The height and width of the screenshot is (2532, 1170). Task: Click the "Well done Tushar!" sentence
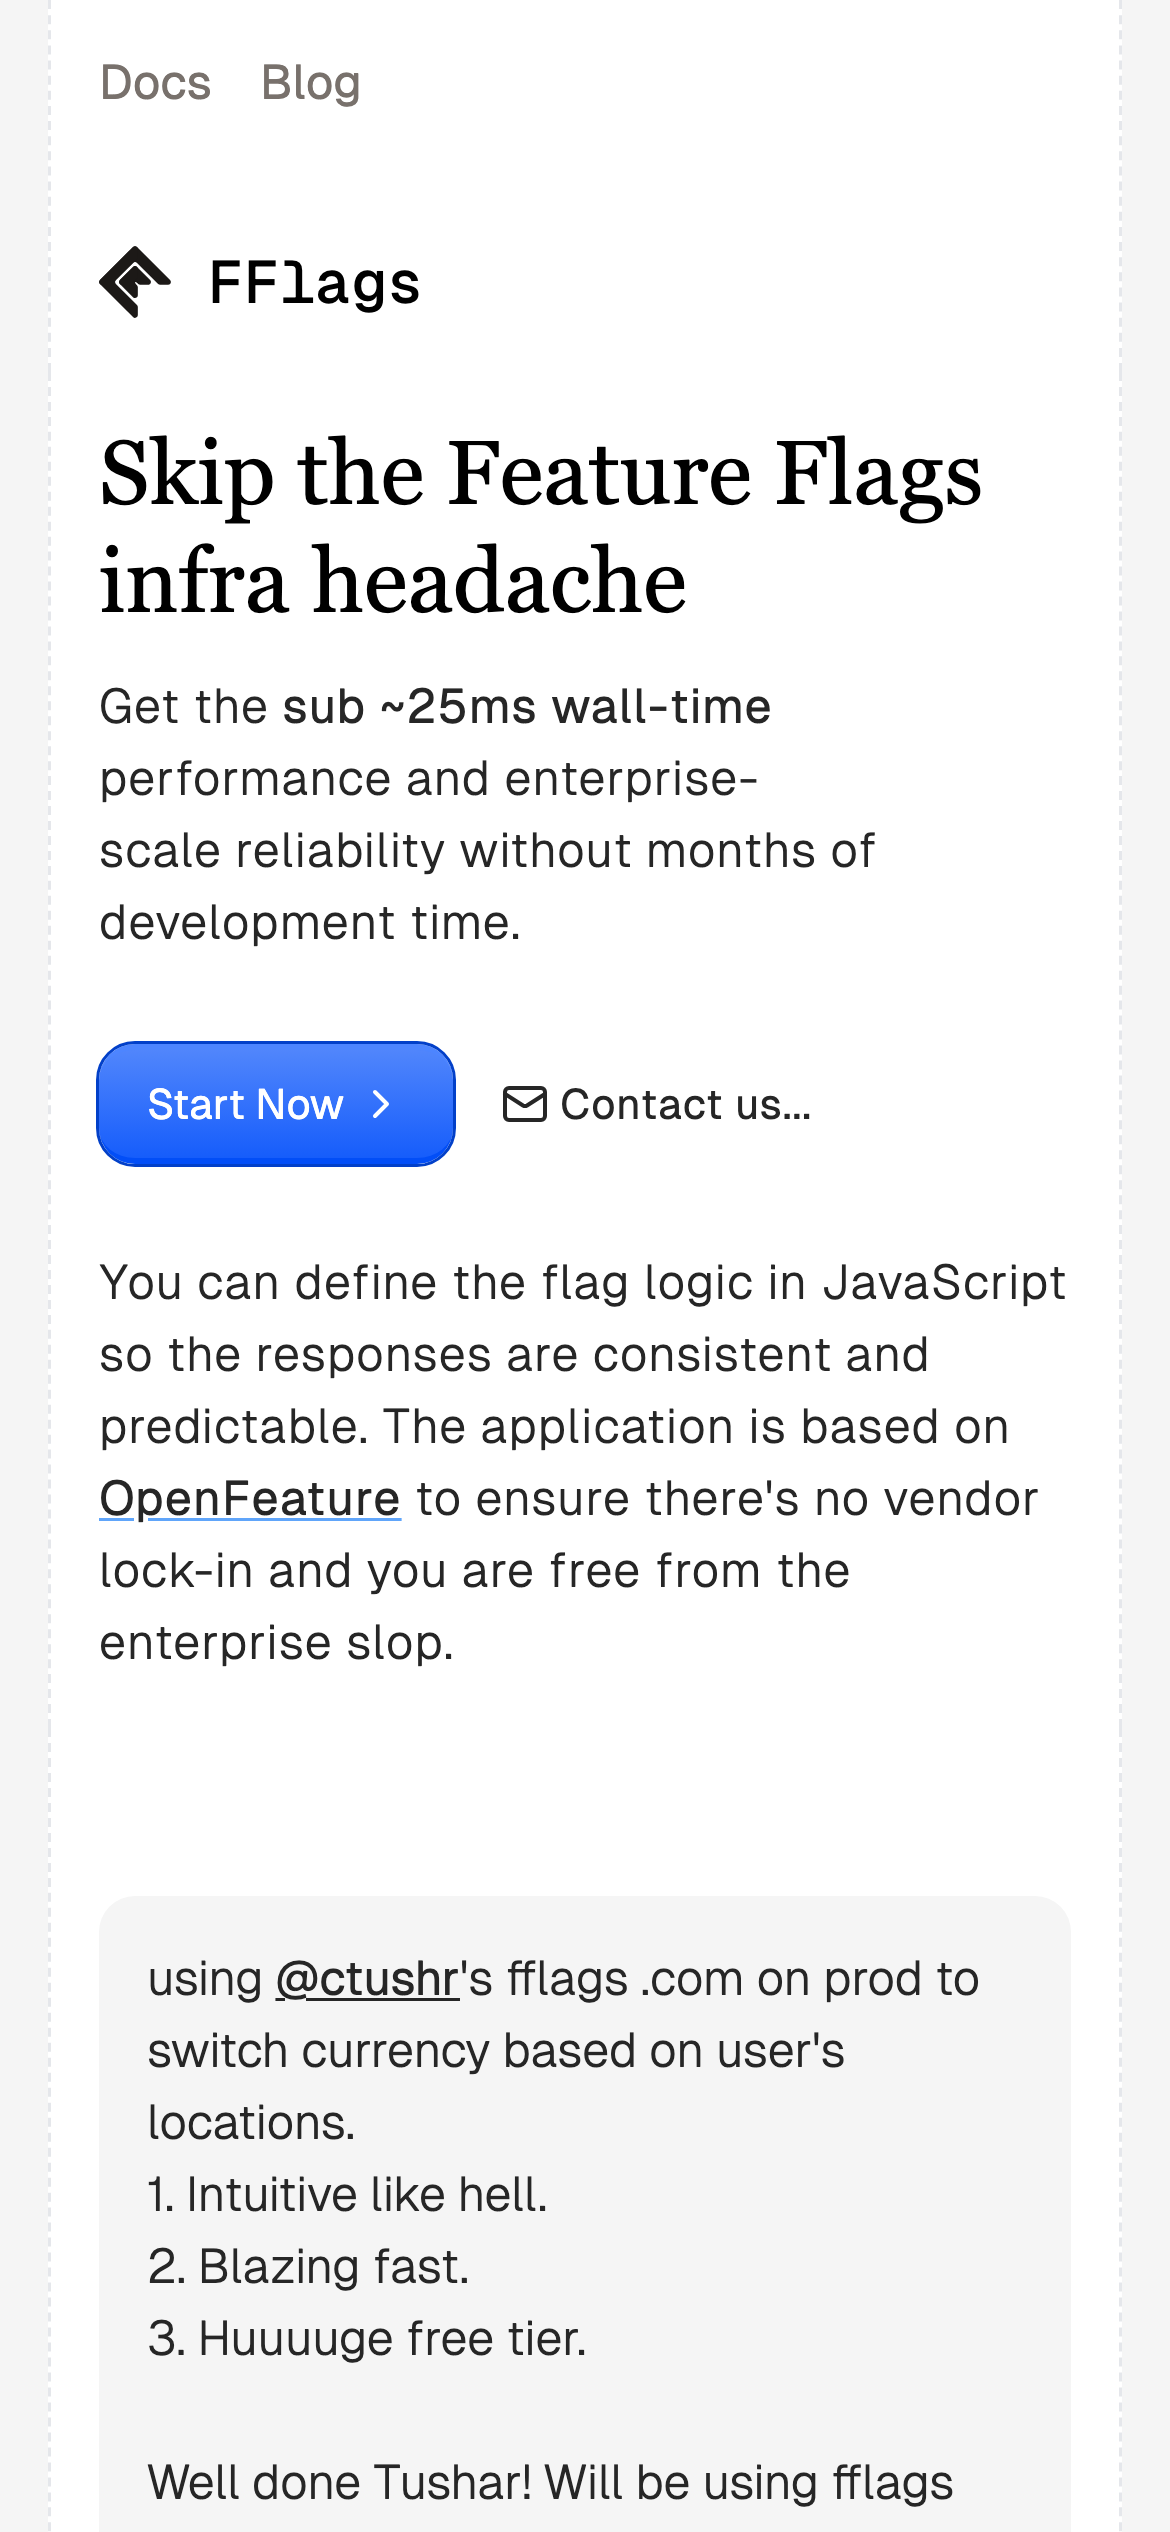pos(550,2483)
